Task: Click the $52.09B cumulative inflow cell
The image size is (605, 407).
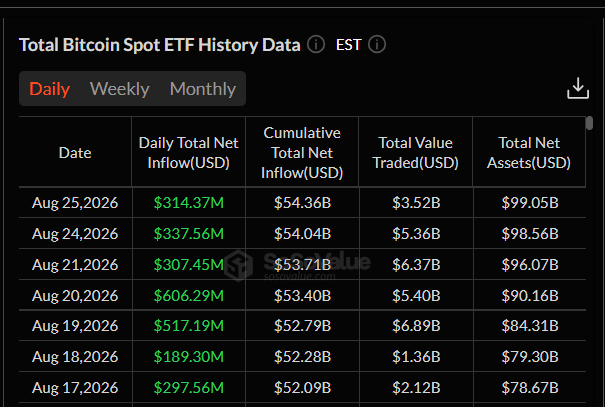Action: 302,387
